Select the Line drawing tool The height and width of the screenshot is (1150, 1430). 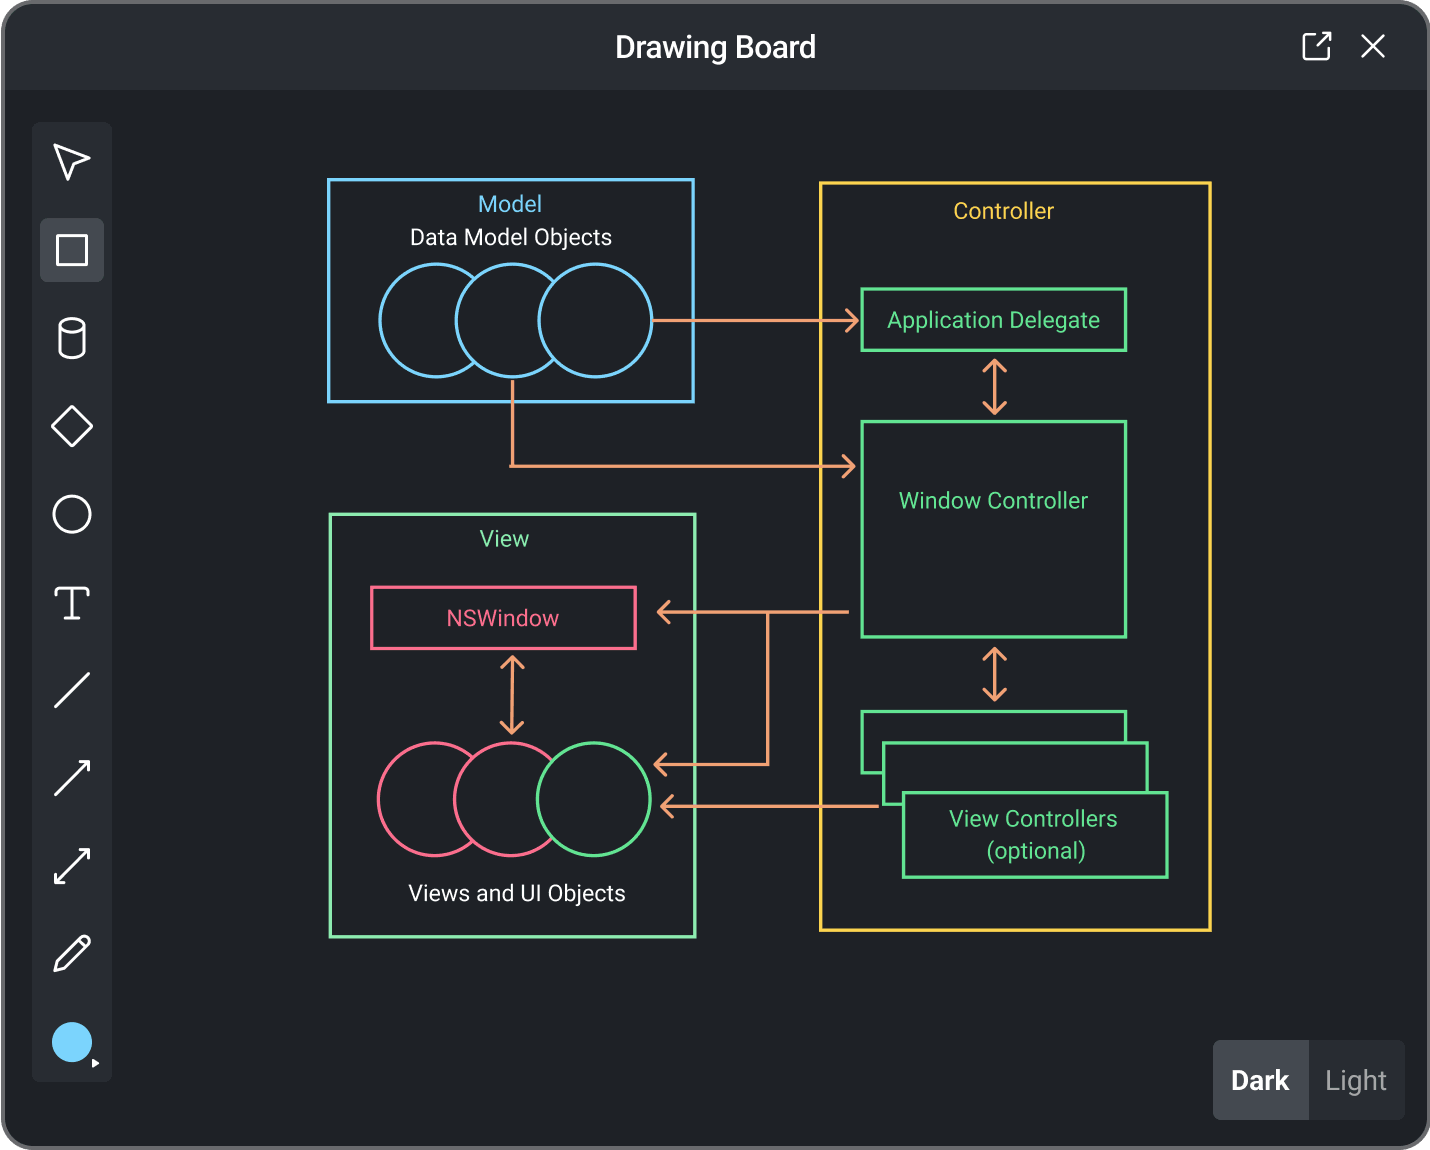point(71,690)
